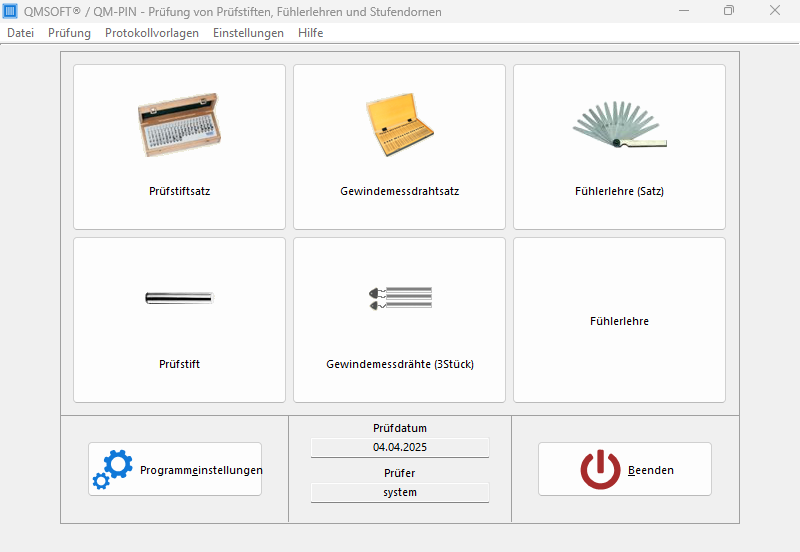Click Beenden to exit the program
The image size is (800, 552).
click(625, 469)
